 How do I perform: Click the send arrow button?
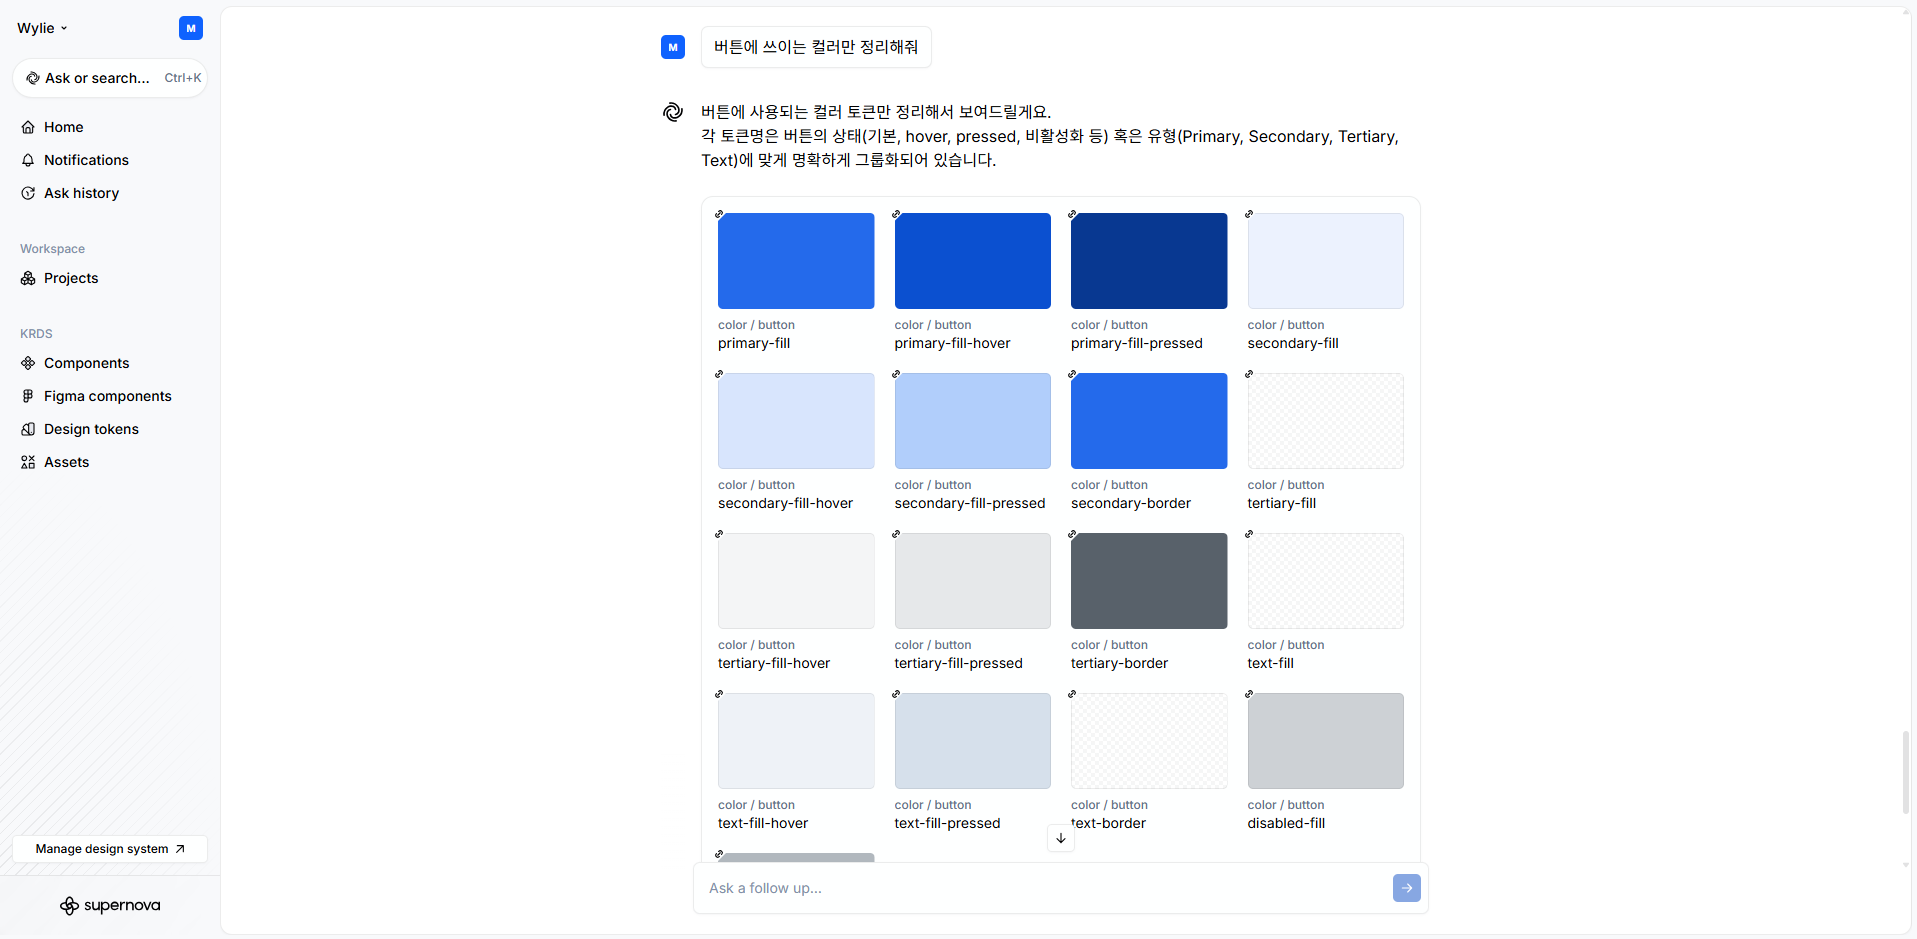coord(1406,888)
